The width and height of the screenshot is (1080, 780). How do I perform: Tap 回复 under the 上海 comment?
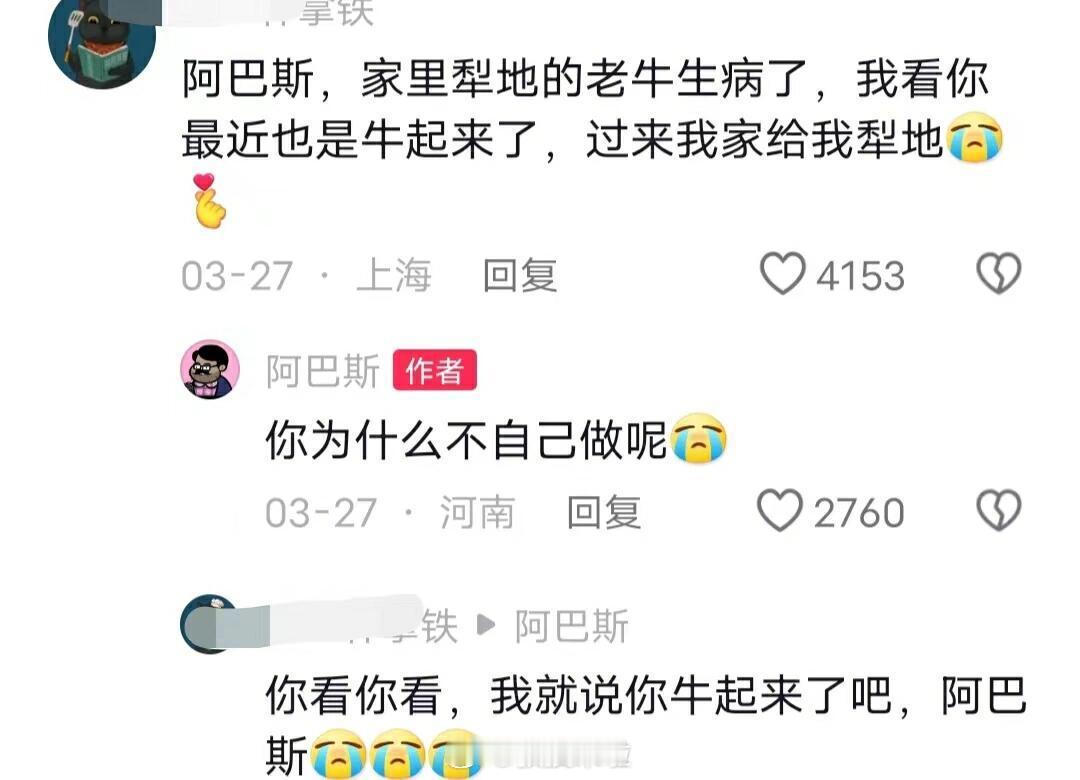pyautogui.click(x=519, y=275)
